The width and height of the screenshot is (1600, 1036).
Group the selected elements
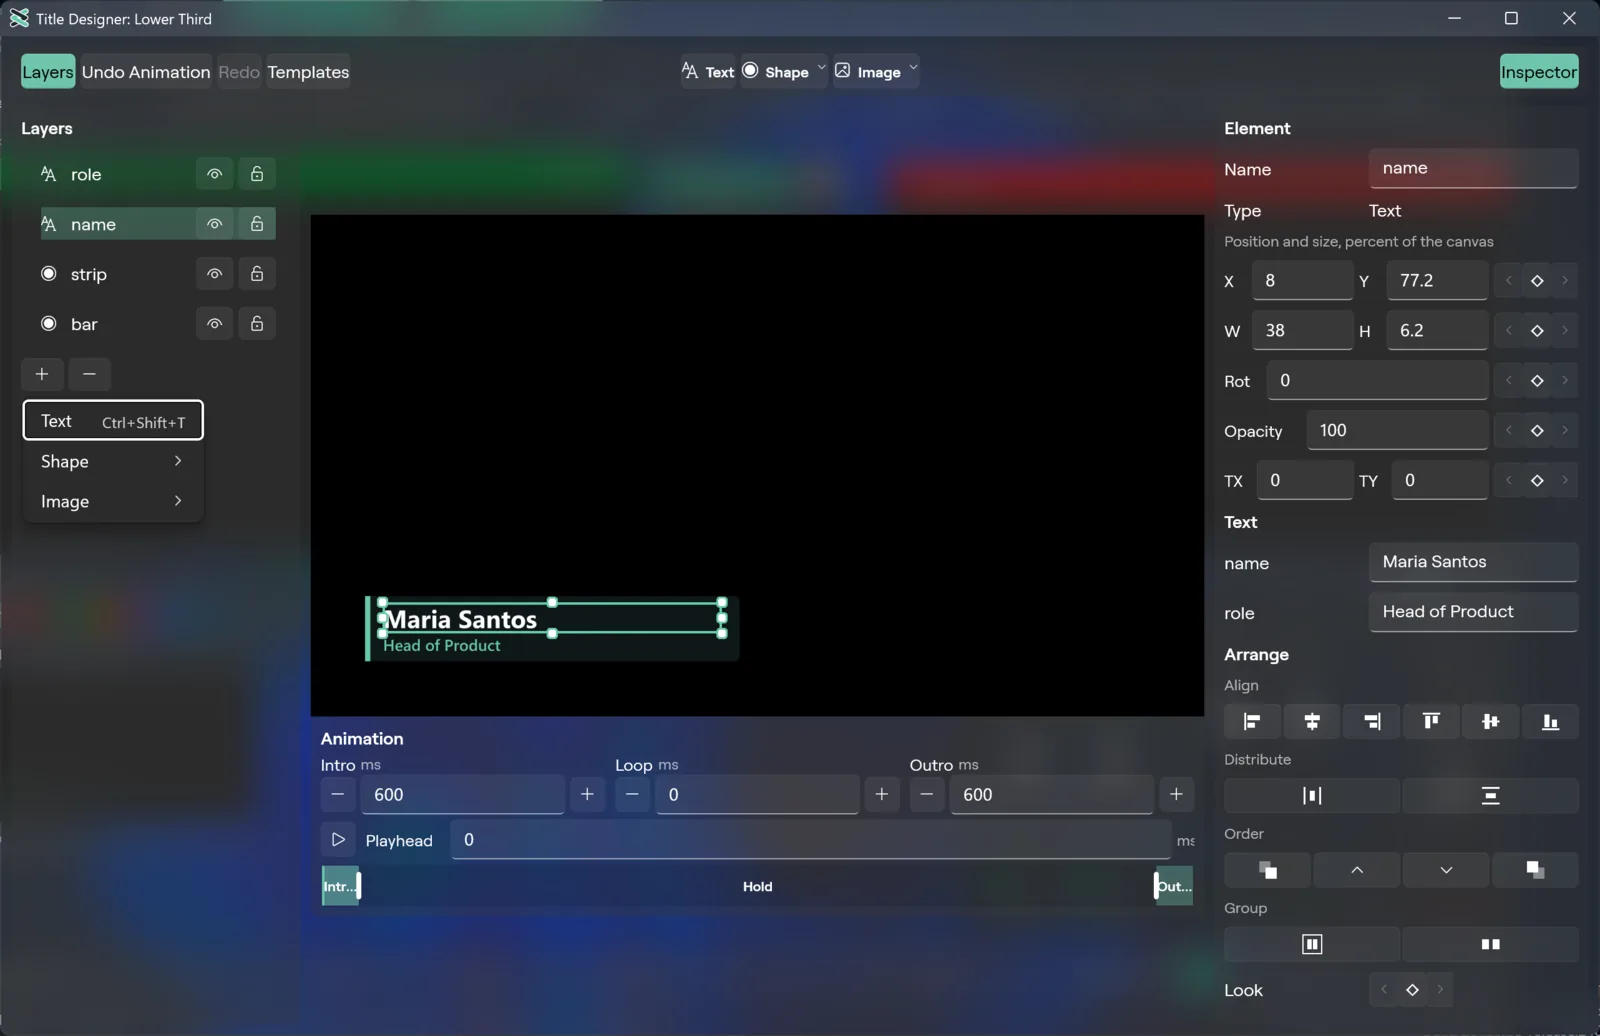point(1312,944)
